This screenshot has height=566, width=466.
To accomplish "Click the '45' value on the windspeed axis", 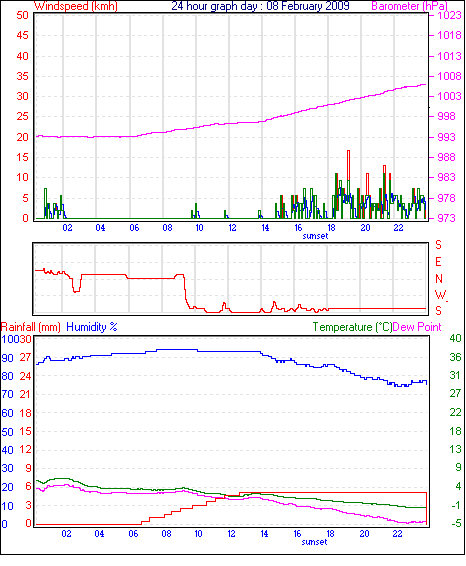I will point(22,36).
